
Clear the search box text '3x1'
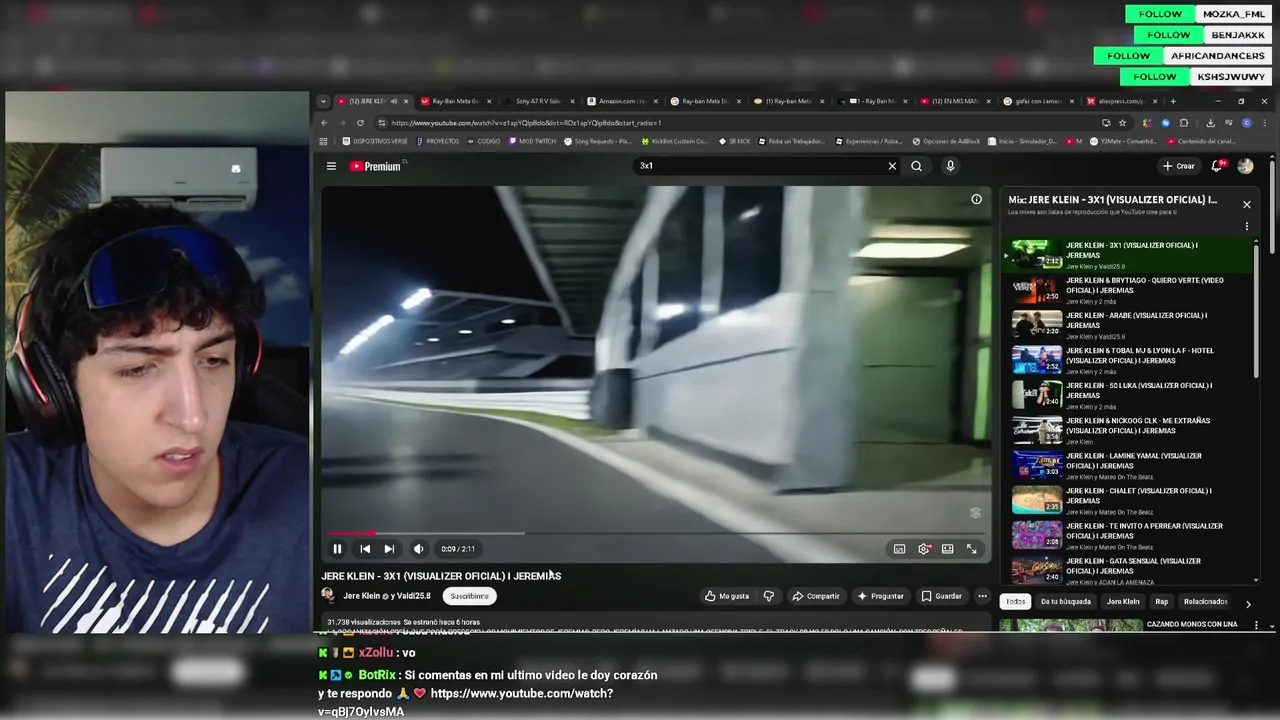[892, 166]
